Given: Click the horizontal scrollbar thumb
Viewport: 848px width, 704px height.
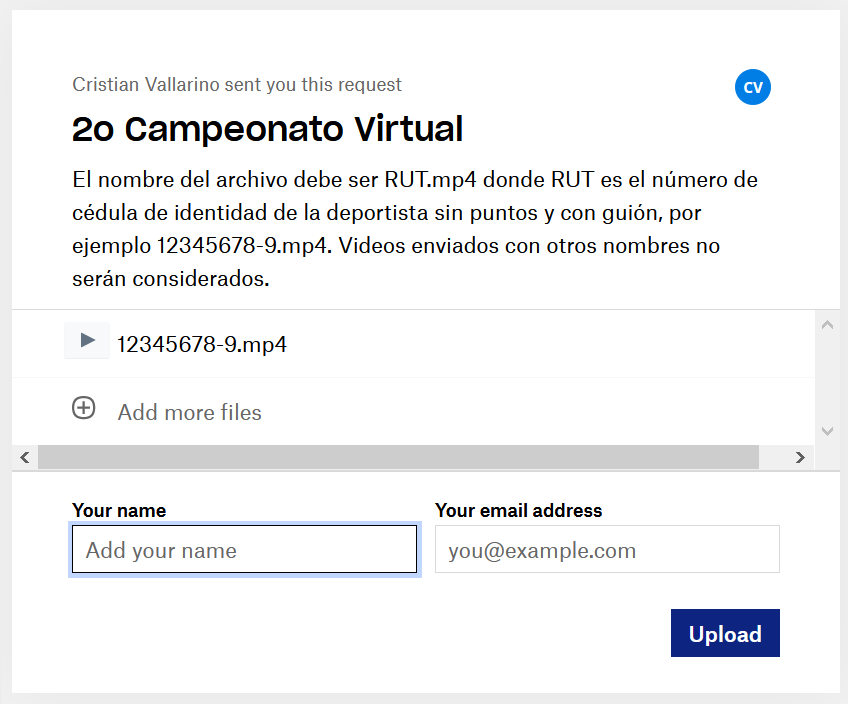Looking at the screenshot, I should 398,457.
